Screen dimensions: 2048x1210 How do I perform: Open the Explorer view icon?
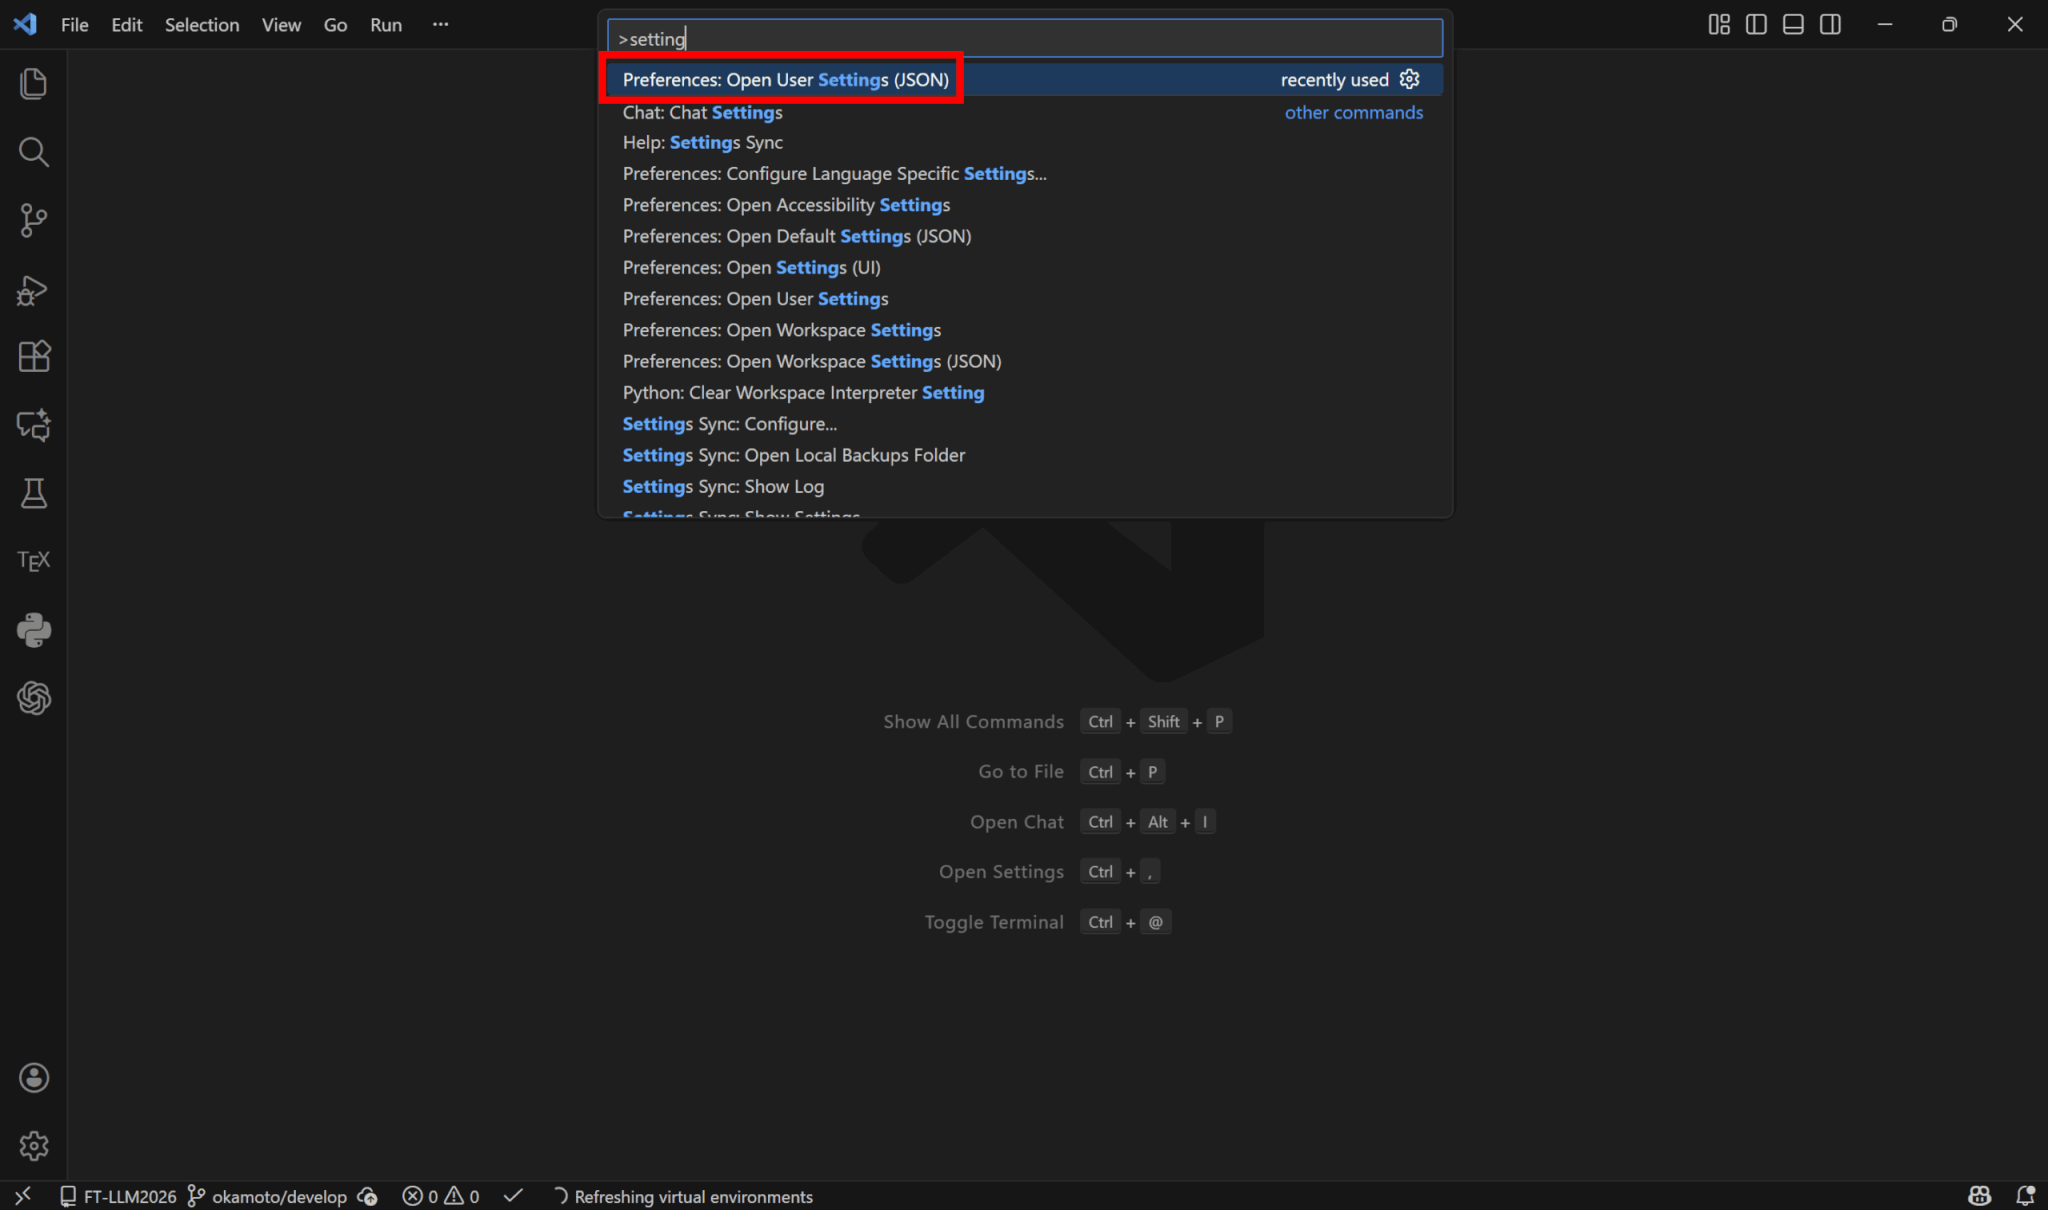[33, 84]
